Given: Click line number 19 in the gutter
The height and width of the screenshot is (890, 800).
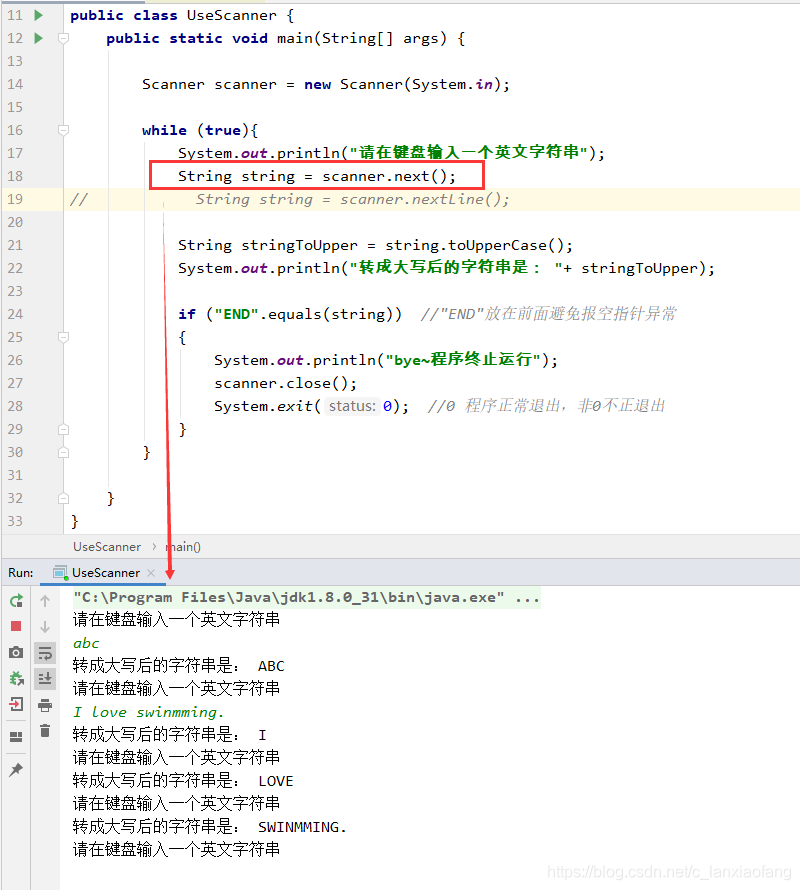Looking at the screenshot, I should (x=15, y=199).
